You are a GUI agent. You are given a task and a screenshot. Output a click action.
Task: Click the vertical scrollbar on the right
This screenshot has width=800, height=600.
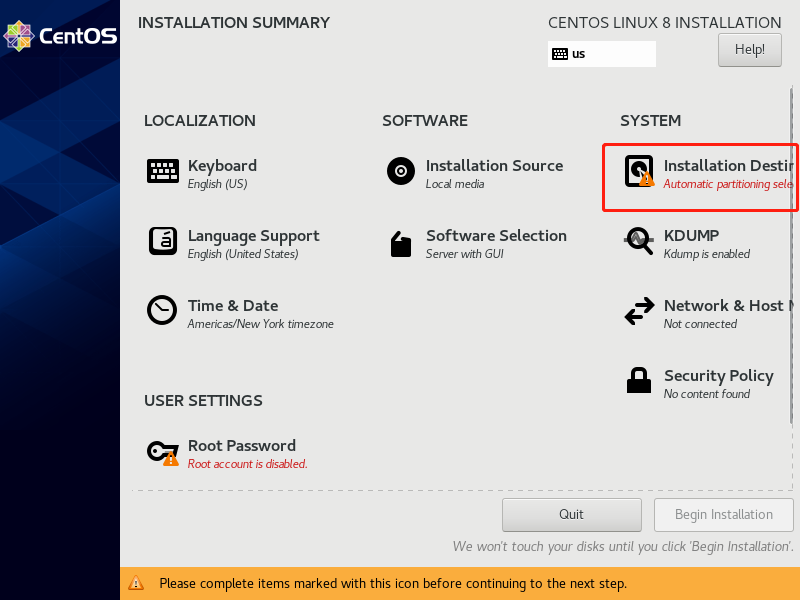pos(790,250)
